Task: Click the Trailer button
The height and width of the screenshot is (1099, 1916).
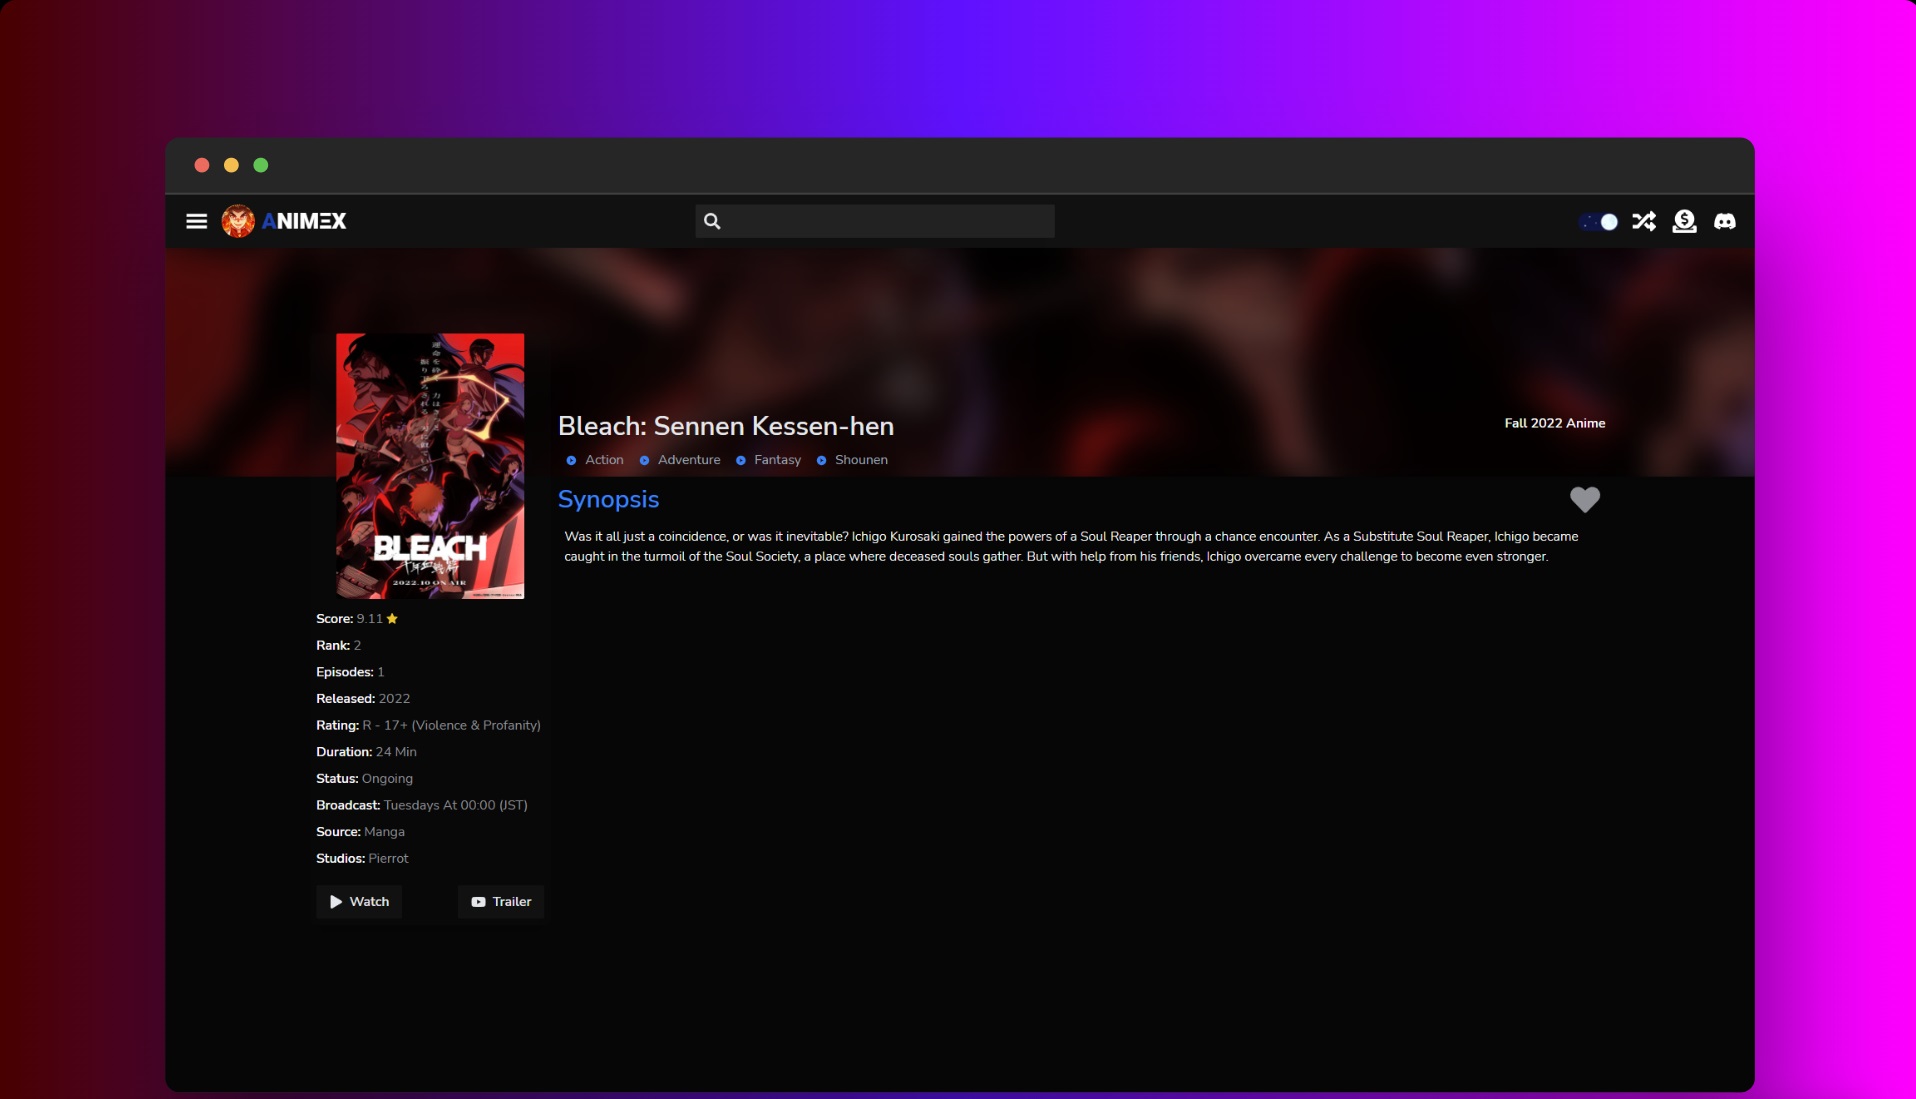Action: [x=501, y=902]
